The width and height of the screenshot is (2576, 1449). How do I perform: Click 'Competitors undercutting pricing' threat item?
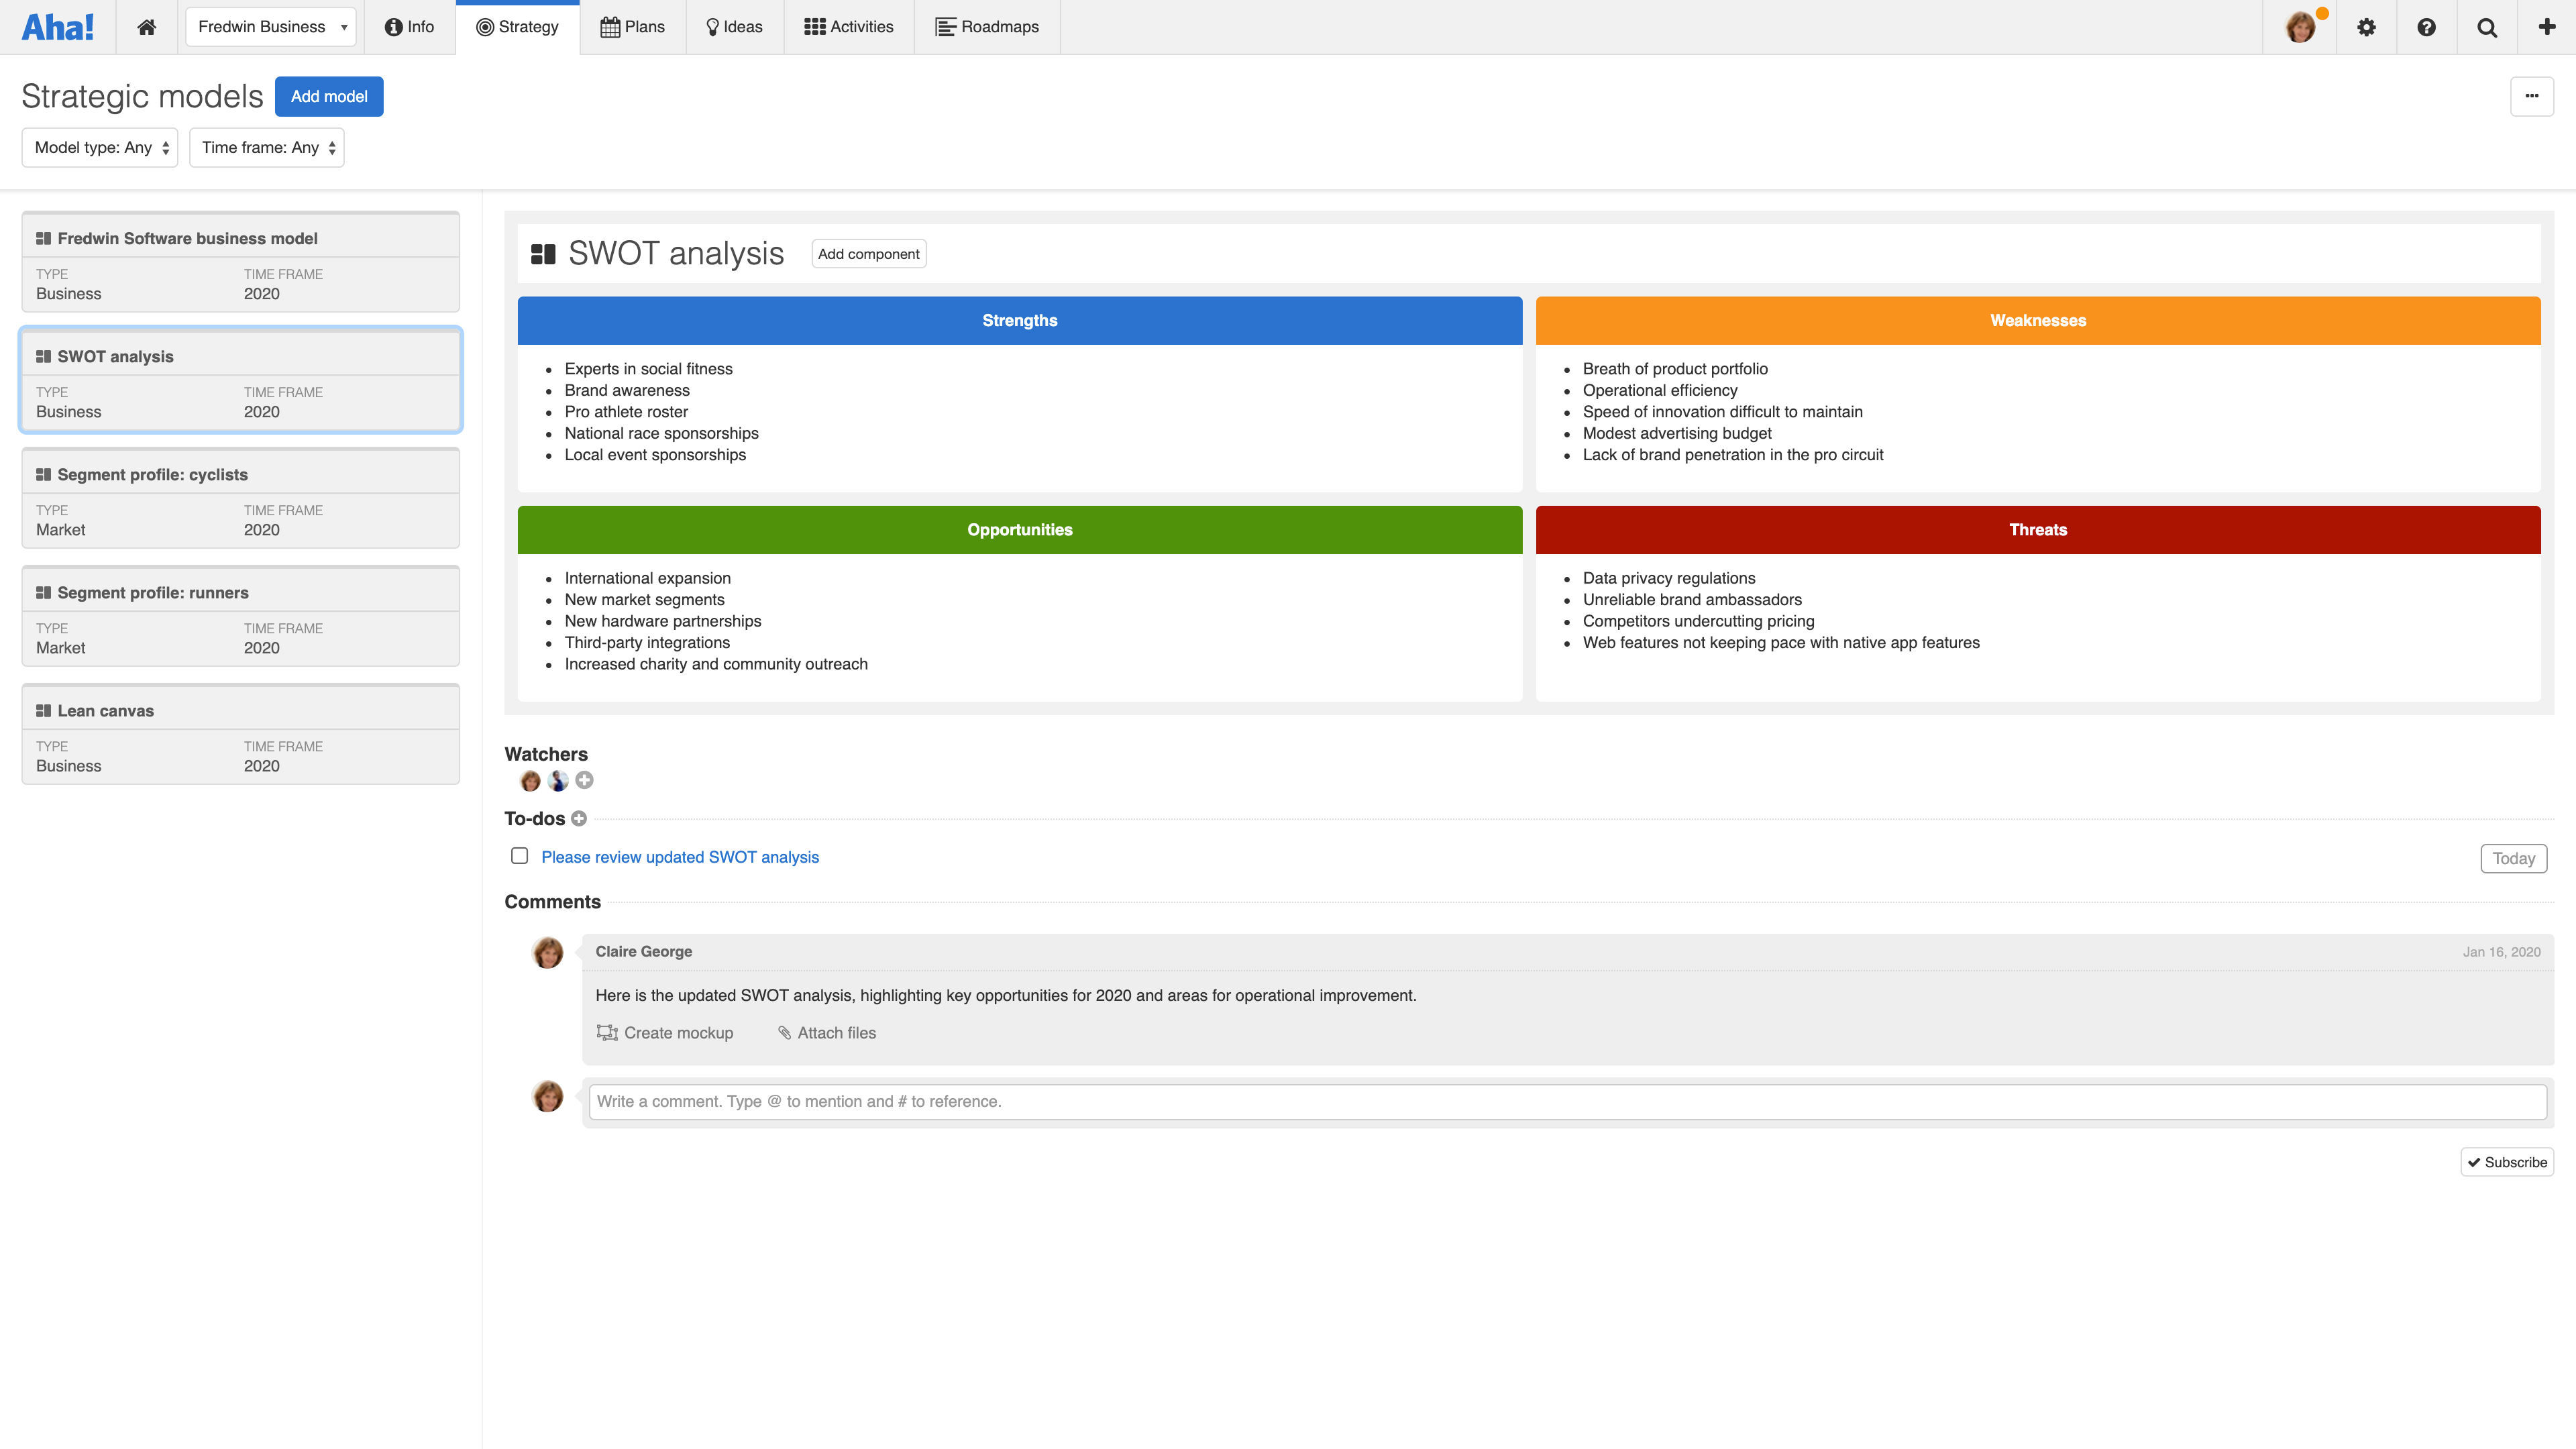(x=1698, y=621)
